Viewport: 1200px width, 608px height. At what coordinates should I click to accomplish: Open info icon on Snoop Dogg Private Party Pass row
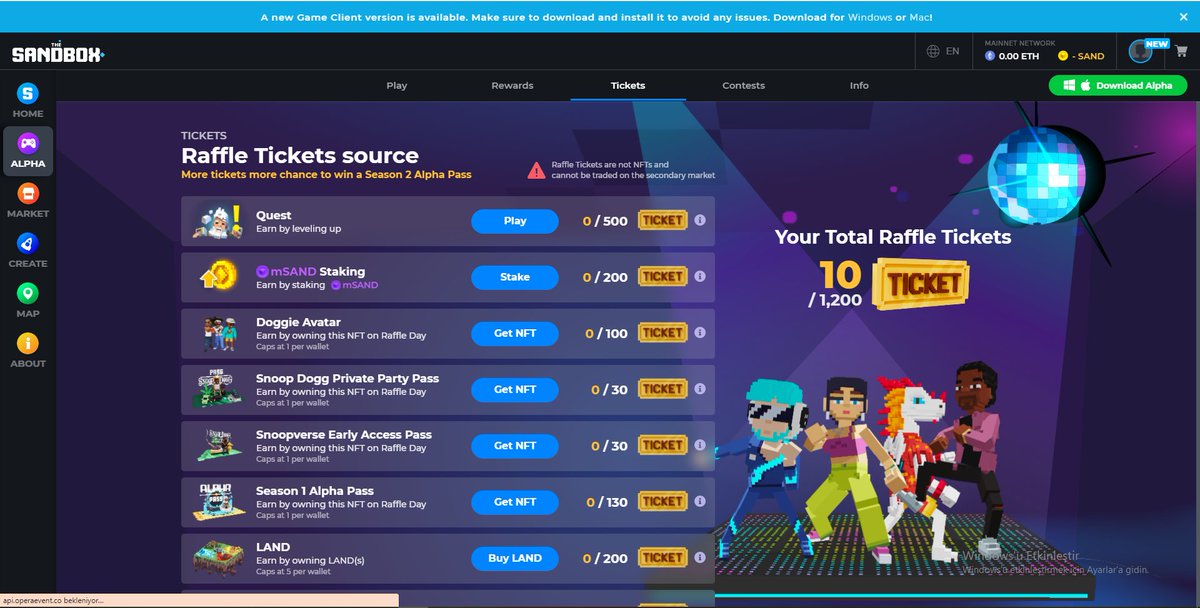click(x=700, y=388)
